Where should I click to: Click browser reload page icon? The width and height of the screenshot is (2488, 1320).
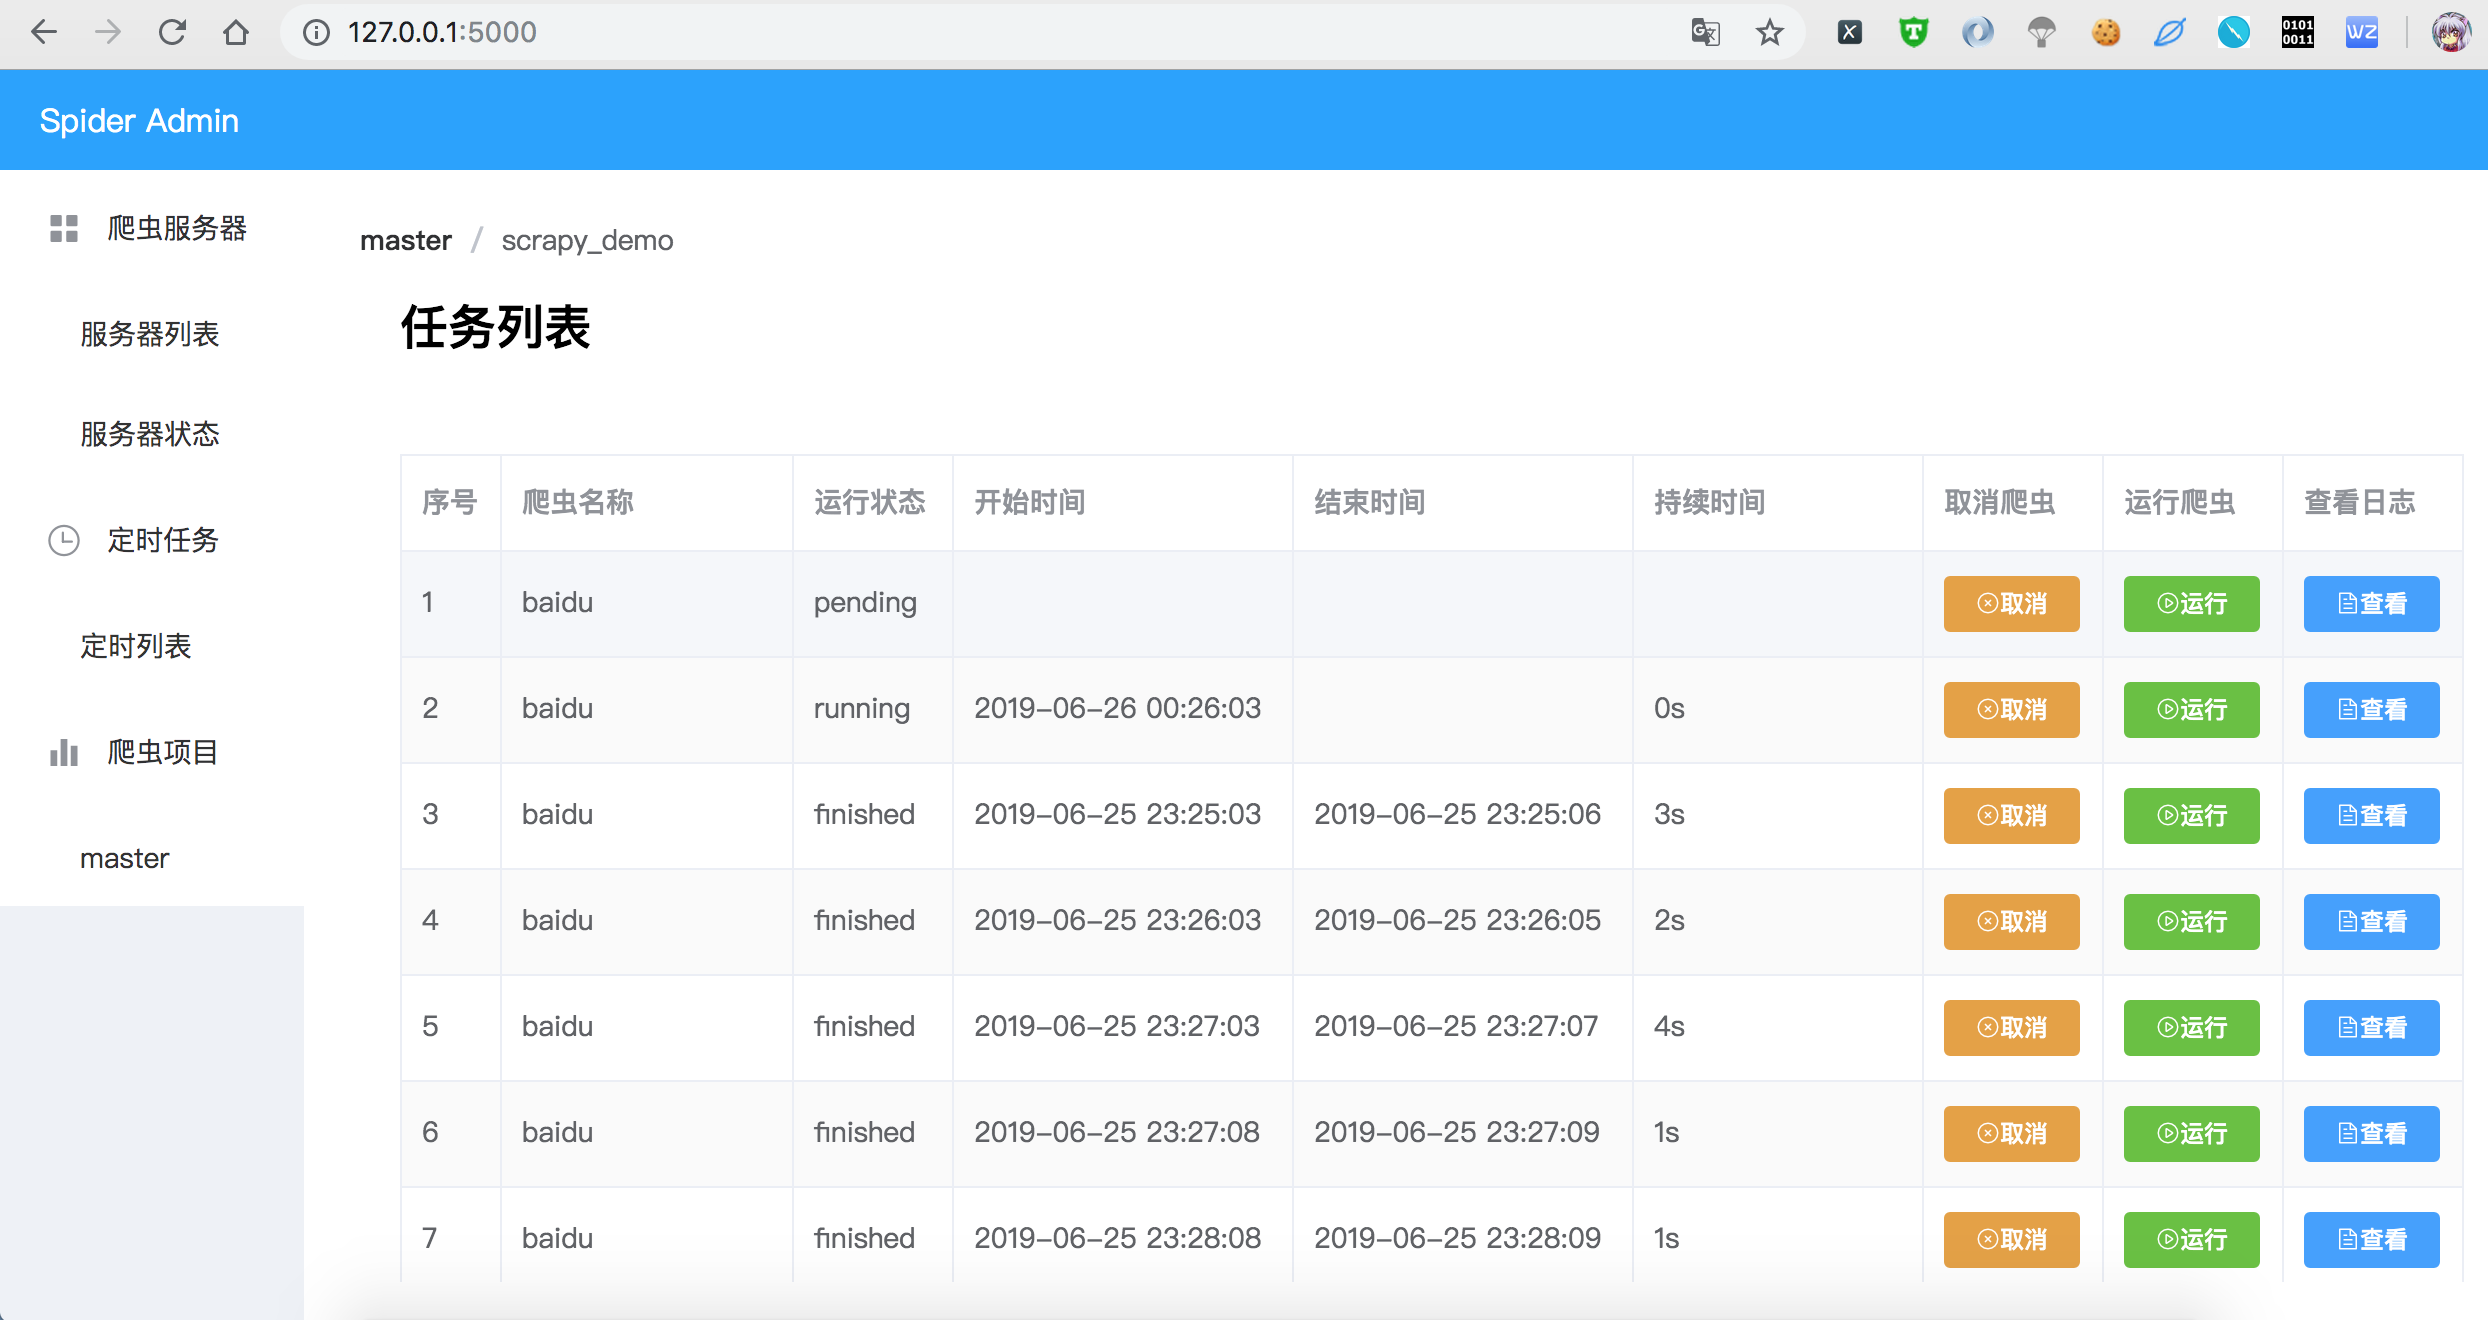172,32
